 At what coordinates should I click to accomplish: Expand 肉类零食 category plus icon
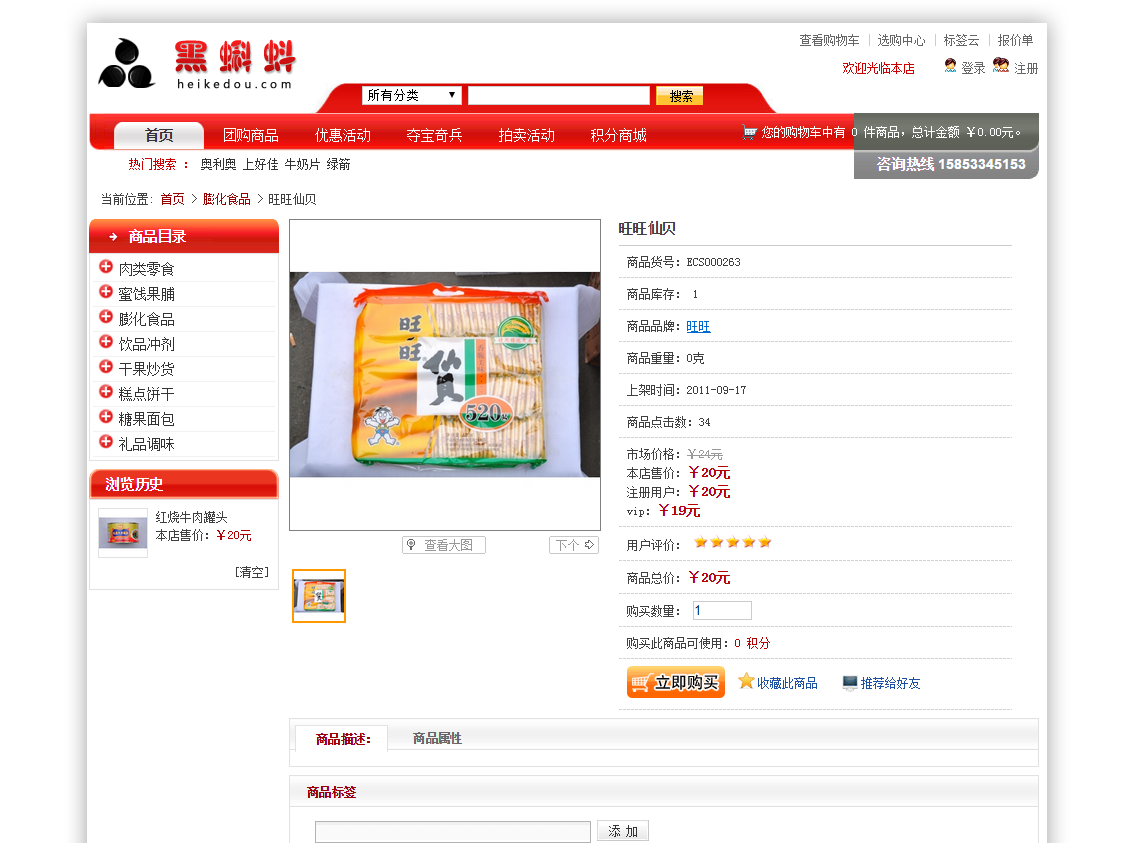click(105, 267)
